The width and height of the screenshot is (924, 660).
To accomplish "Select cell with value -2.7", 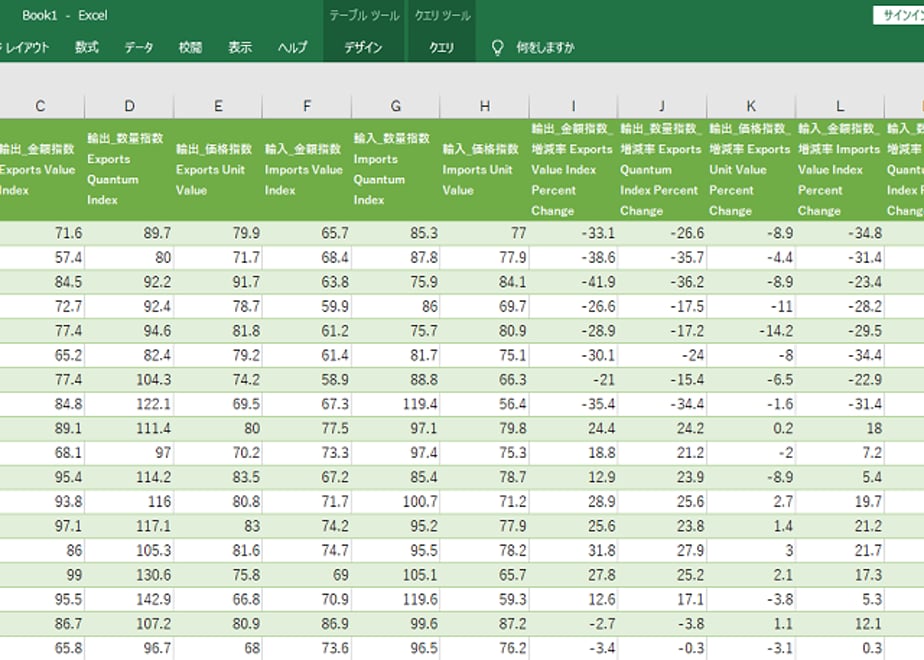I will click(x=573, y=625).
